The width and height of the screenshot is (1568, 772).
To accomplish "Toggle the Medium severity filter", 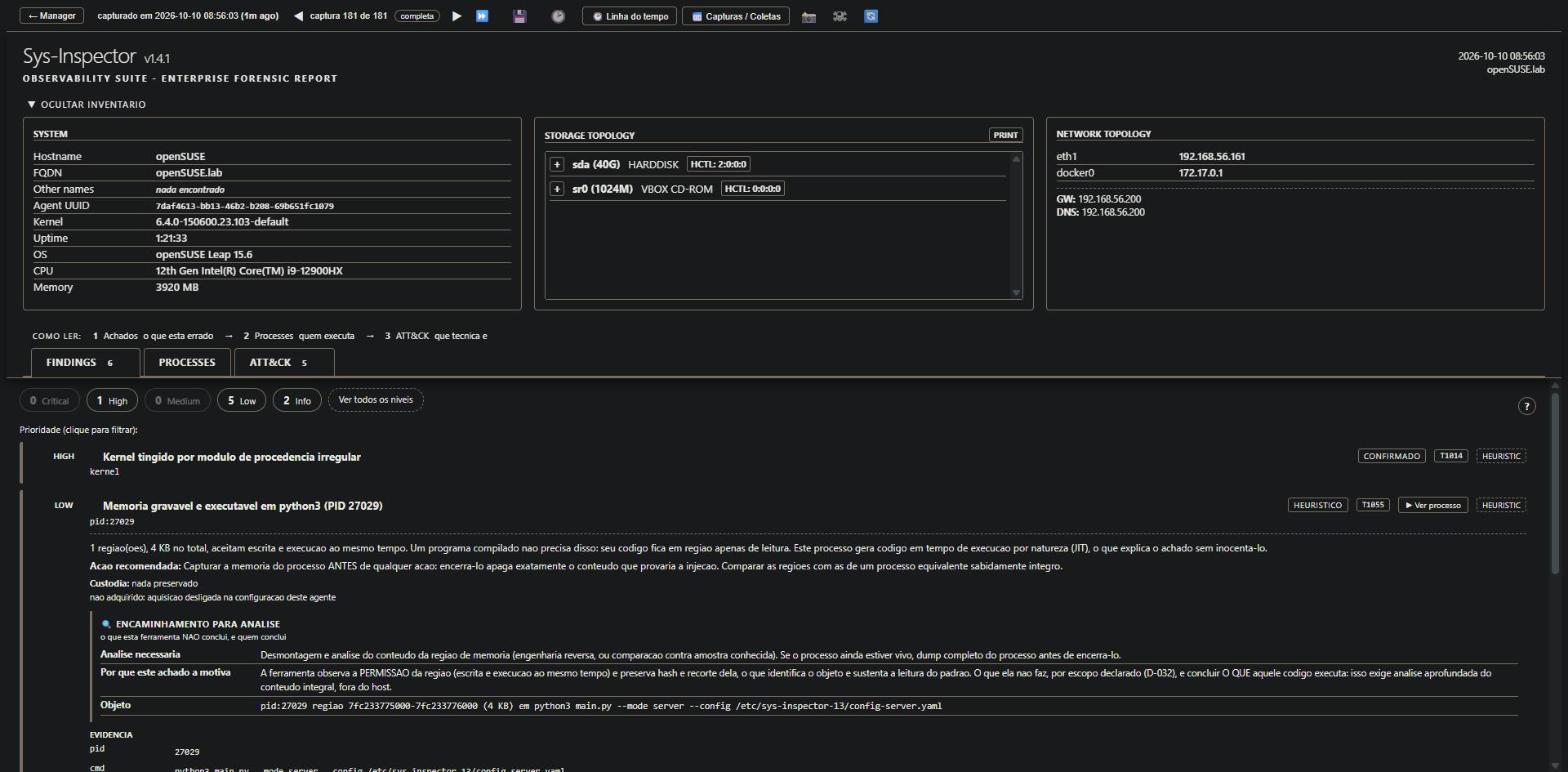I will [x=177, y=400].
